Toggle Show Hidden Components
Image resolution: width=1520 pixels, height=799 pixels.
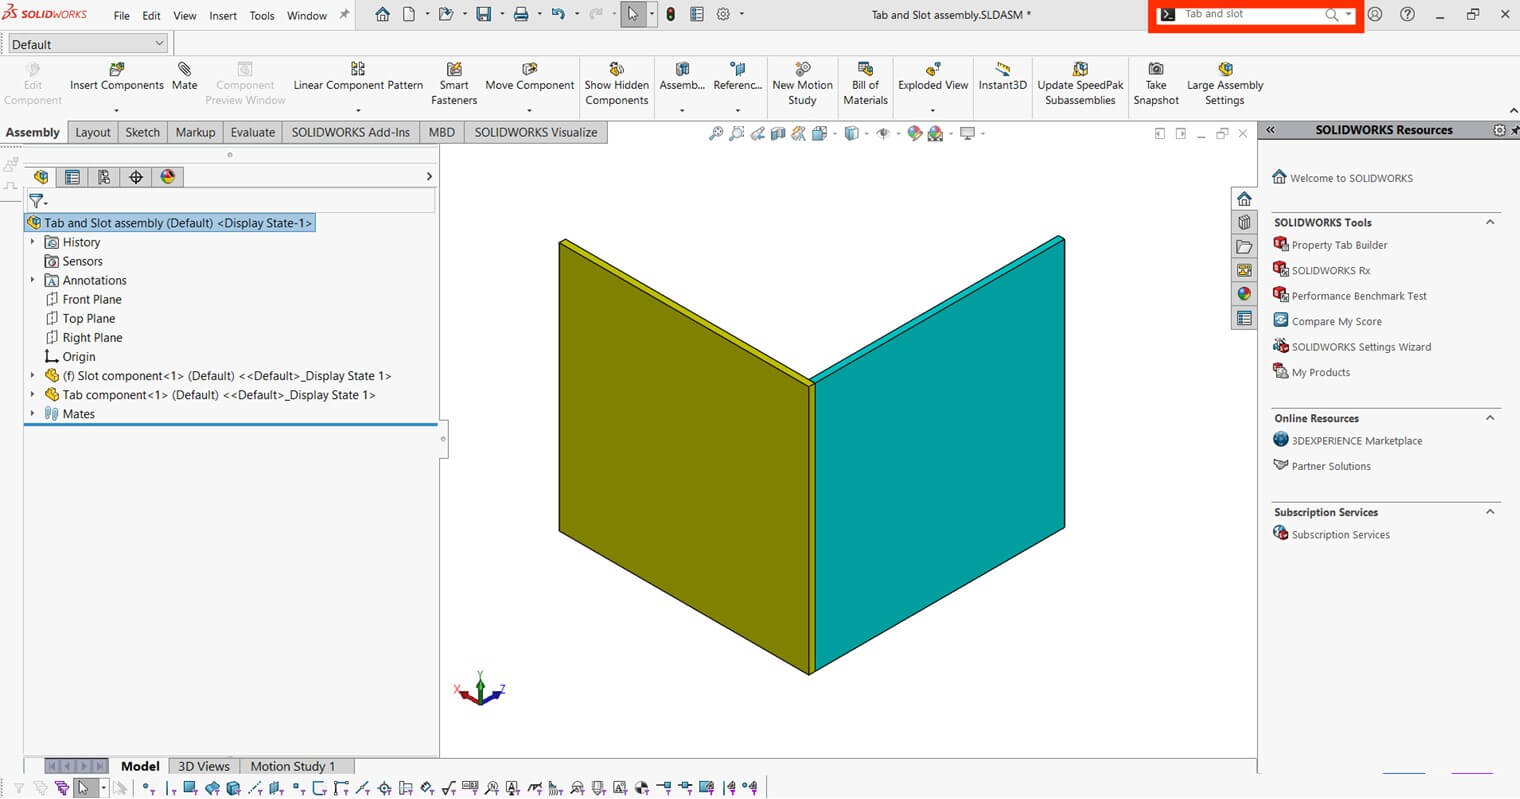point(616,70)
